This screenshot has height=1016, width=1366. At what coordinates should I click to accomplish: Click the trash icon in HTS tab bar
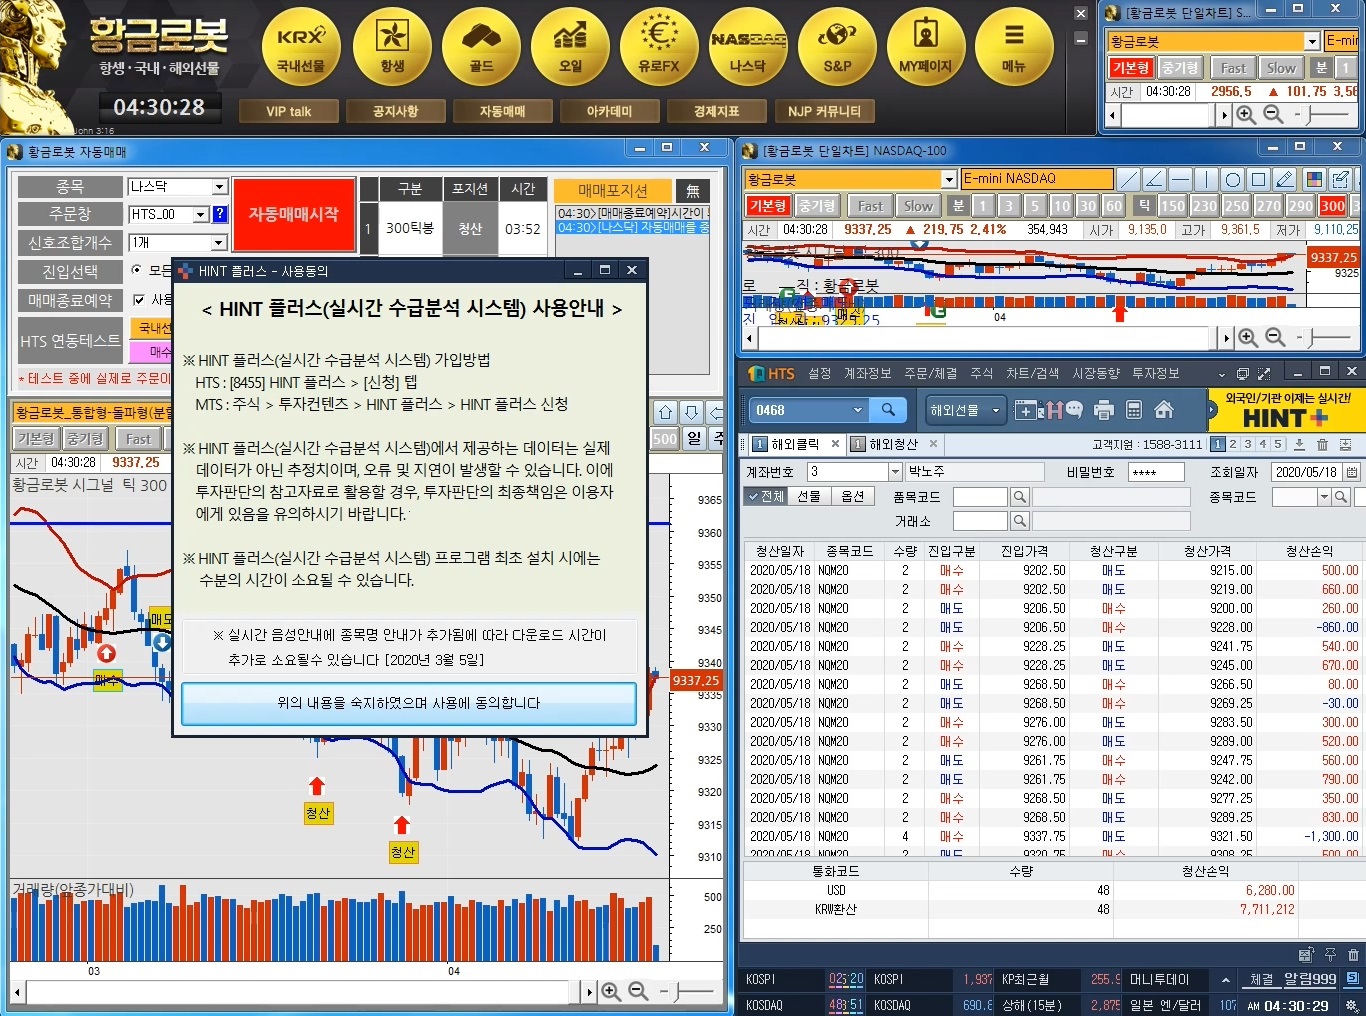pos(1322,444)
